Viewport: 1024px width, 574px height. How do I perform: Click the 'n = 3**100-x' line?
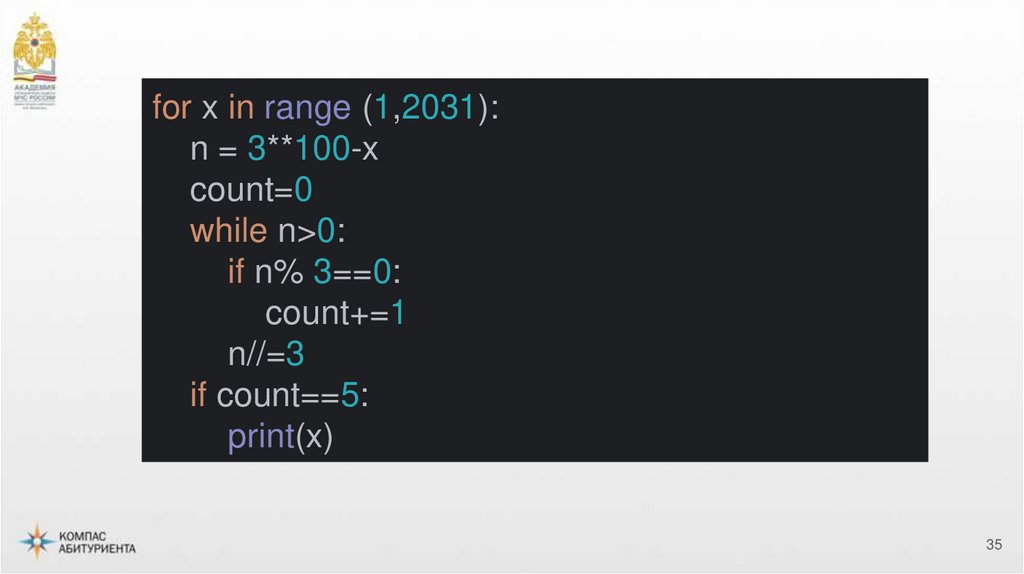tap(285, 149)
